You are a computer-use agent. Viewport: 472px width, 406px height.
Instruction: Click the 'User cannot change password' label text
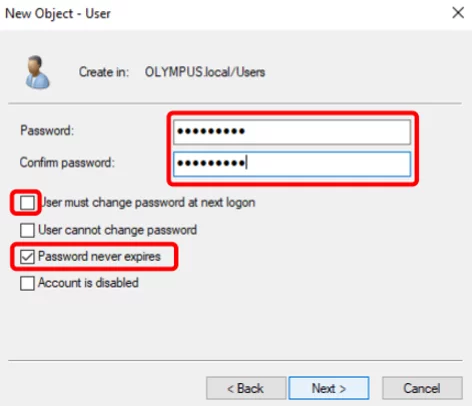(x=117, y=230)
